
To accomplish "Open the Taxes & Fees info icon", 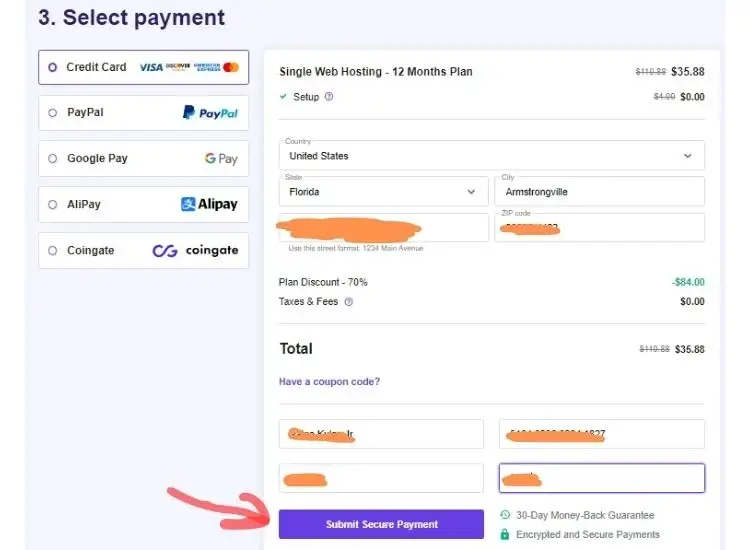I will tap(349, 302).
